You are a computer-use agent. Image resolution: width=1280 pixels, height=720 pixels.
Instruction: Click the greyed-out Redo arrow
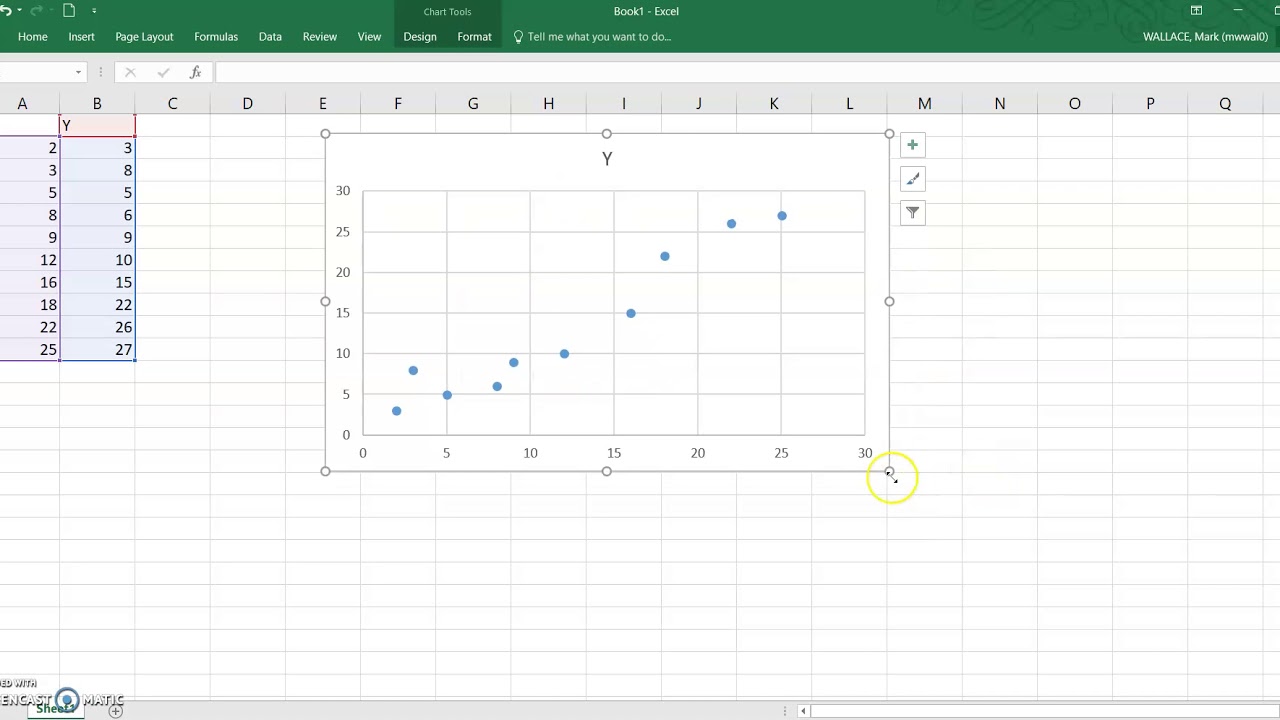[x=37, y=11]
